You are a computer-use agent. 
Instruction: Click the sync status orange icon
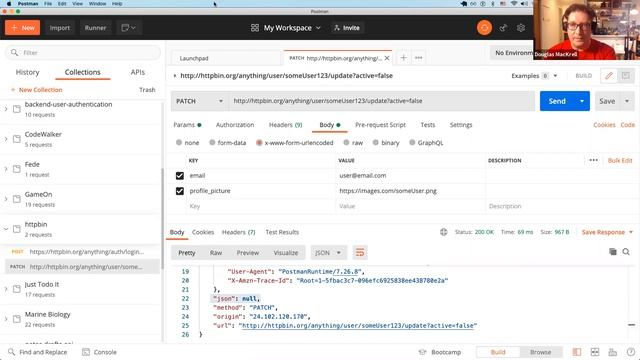pos(484,28)
